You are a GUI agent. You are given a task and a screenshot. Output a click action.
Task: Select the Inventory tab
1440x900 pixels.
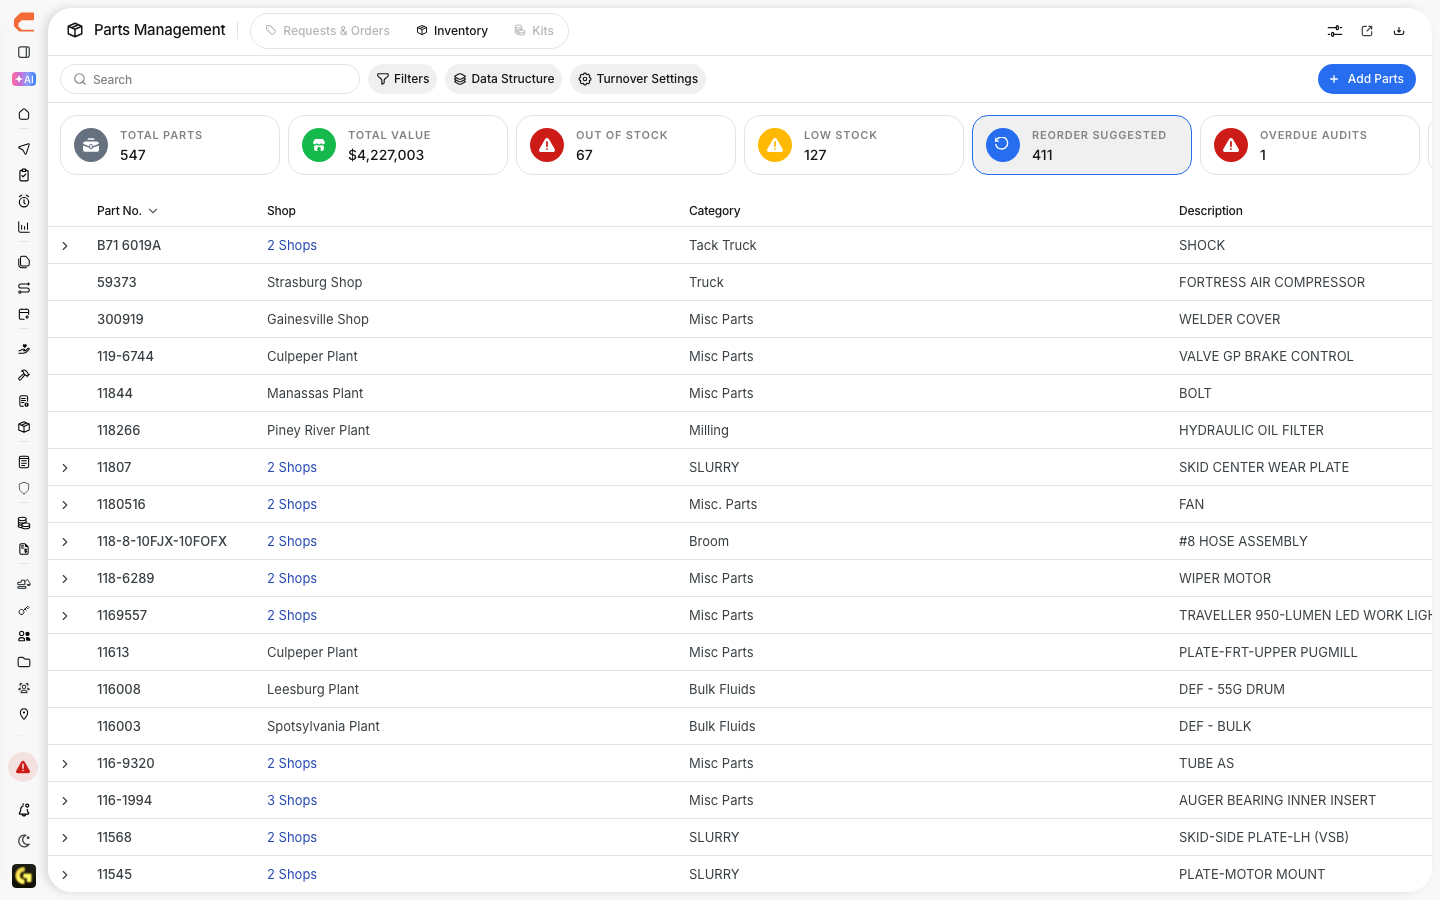pos(452,31)
